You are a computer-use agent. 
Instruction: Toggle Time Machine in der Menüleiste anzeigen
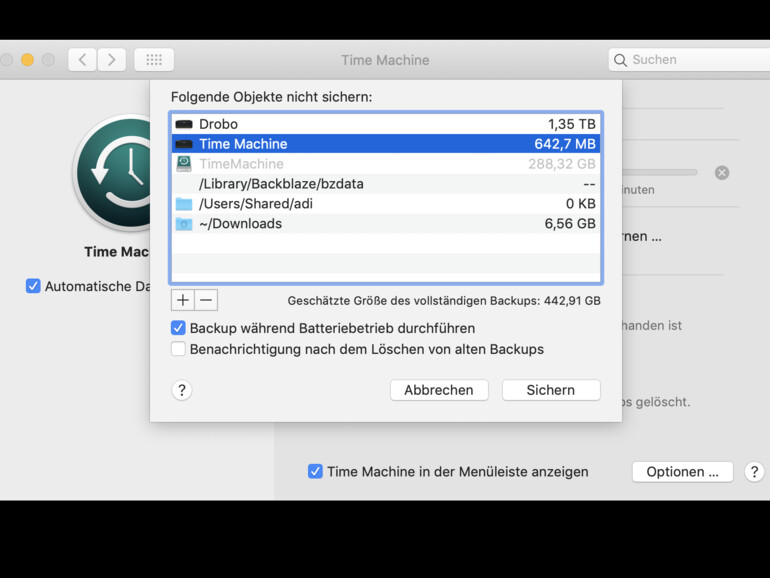[x=315, y=471]
